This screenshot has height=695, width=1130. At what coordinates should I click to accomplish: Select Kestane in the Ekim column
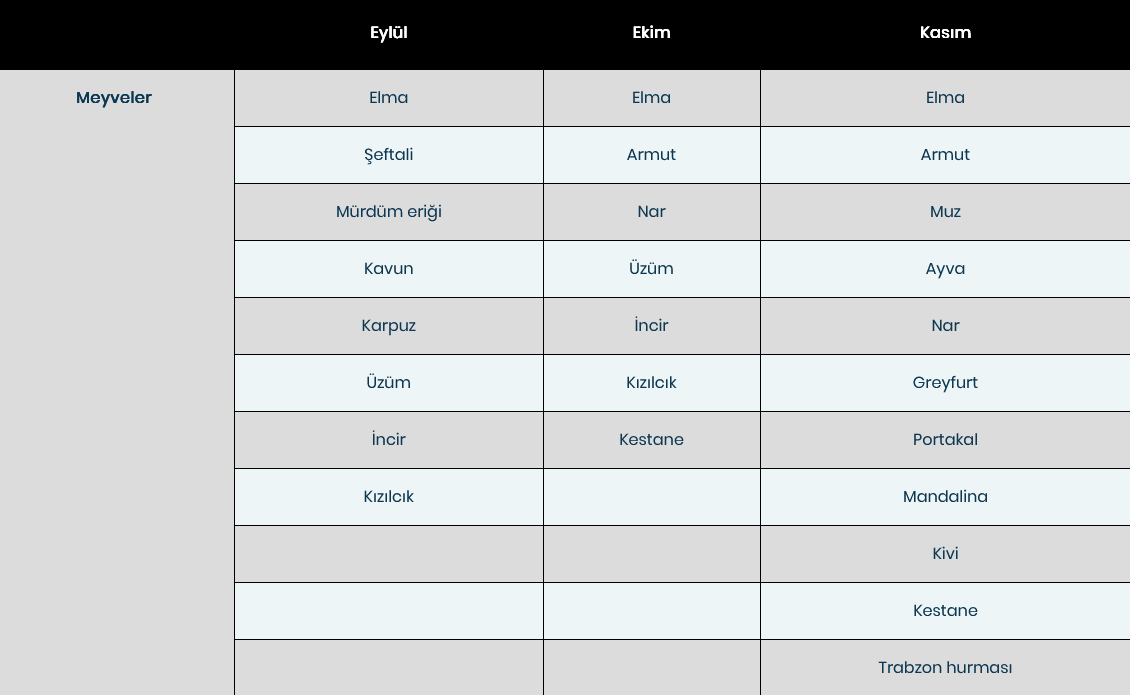651,440
